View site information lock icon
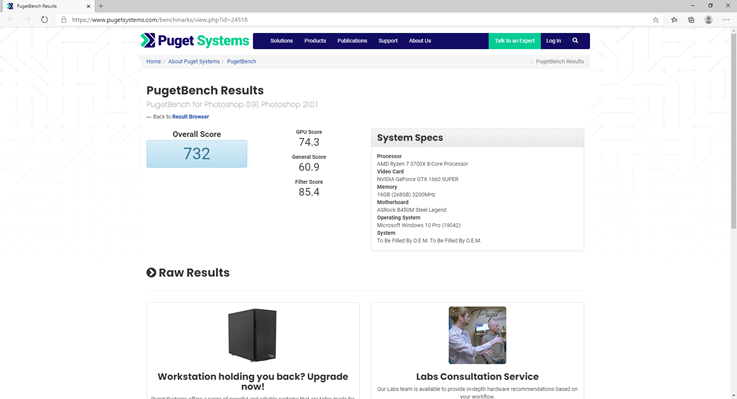The height and width of the screenshot is (399, 737). coord(63,20)
